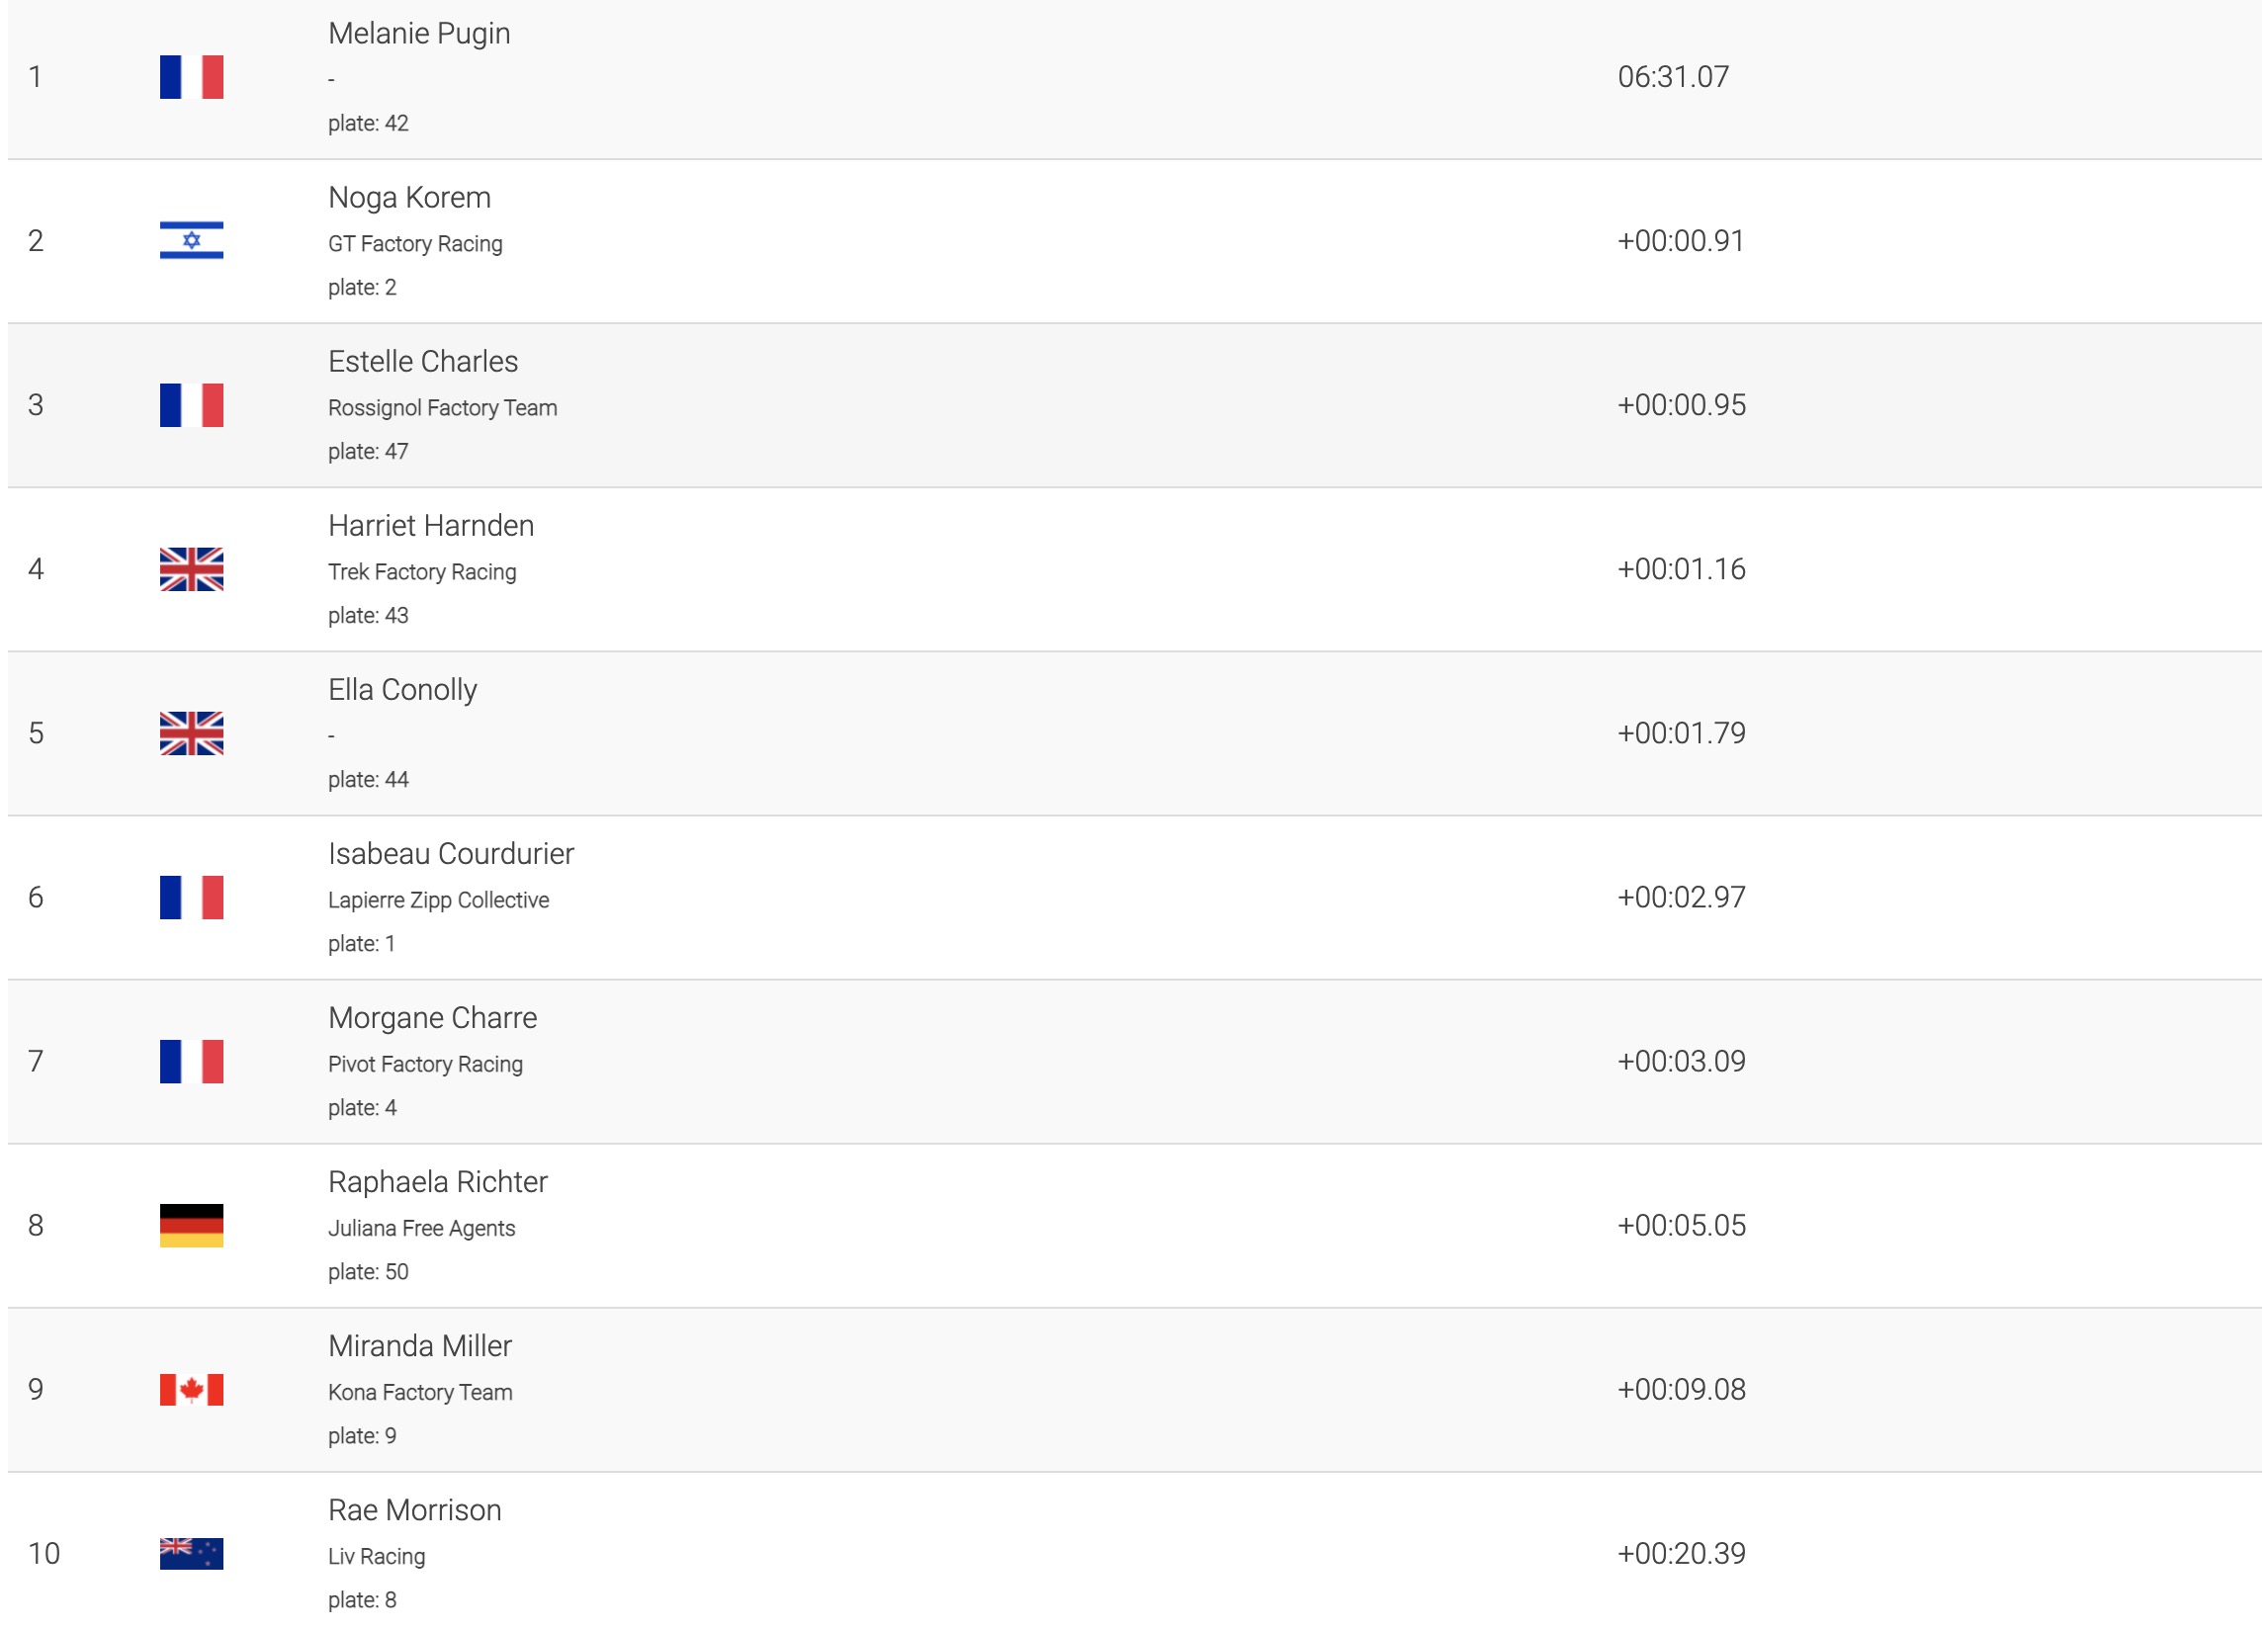Click the Kona Factory Team label

420,1392
